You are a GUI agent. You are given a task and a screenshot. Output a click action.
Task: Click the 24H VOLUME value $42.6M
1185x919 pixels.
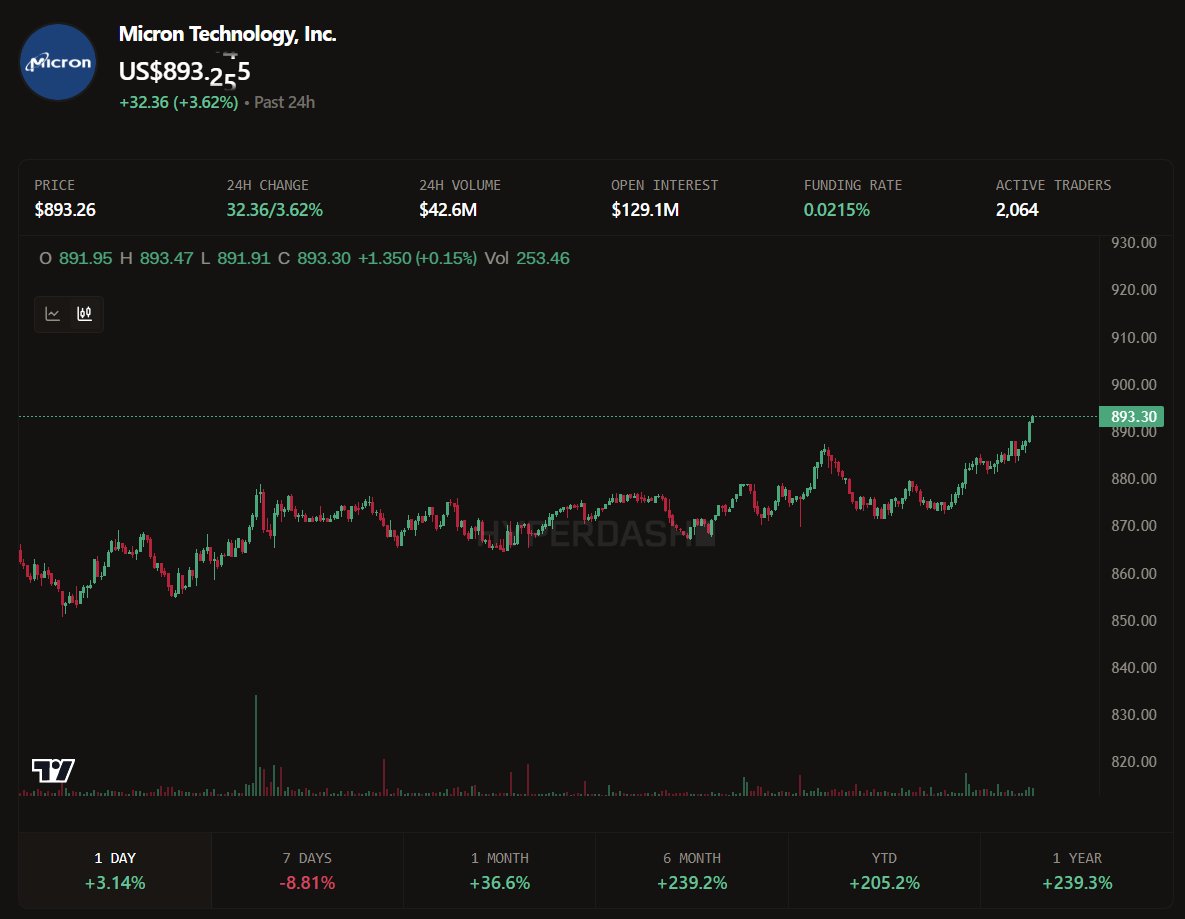[447, 209]
